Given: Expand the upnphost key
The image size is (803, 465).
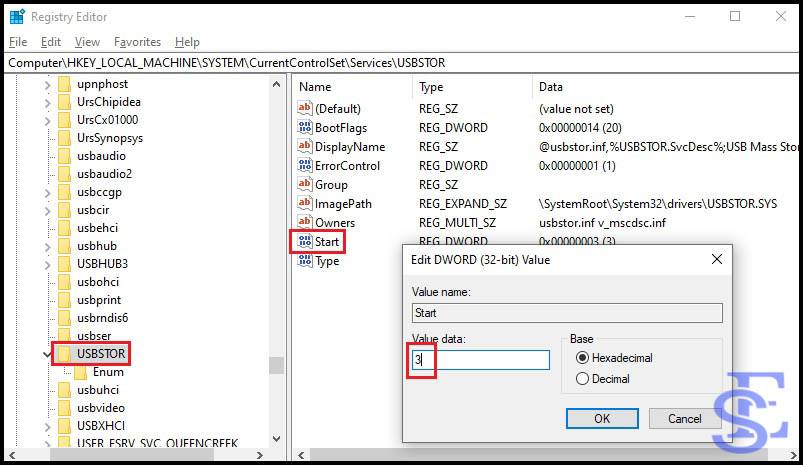Looking at the screenshot, I should click(48, 84).
